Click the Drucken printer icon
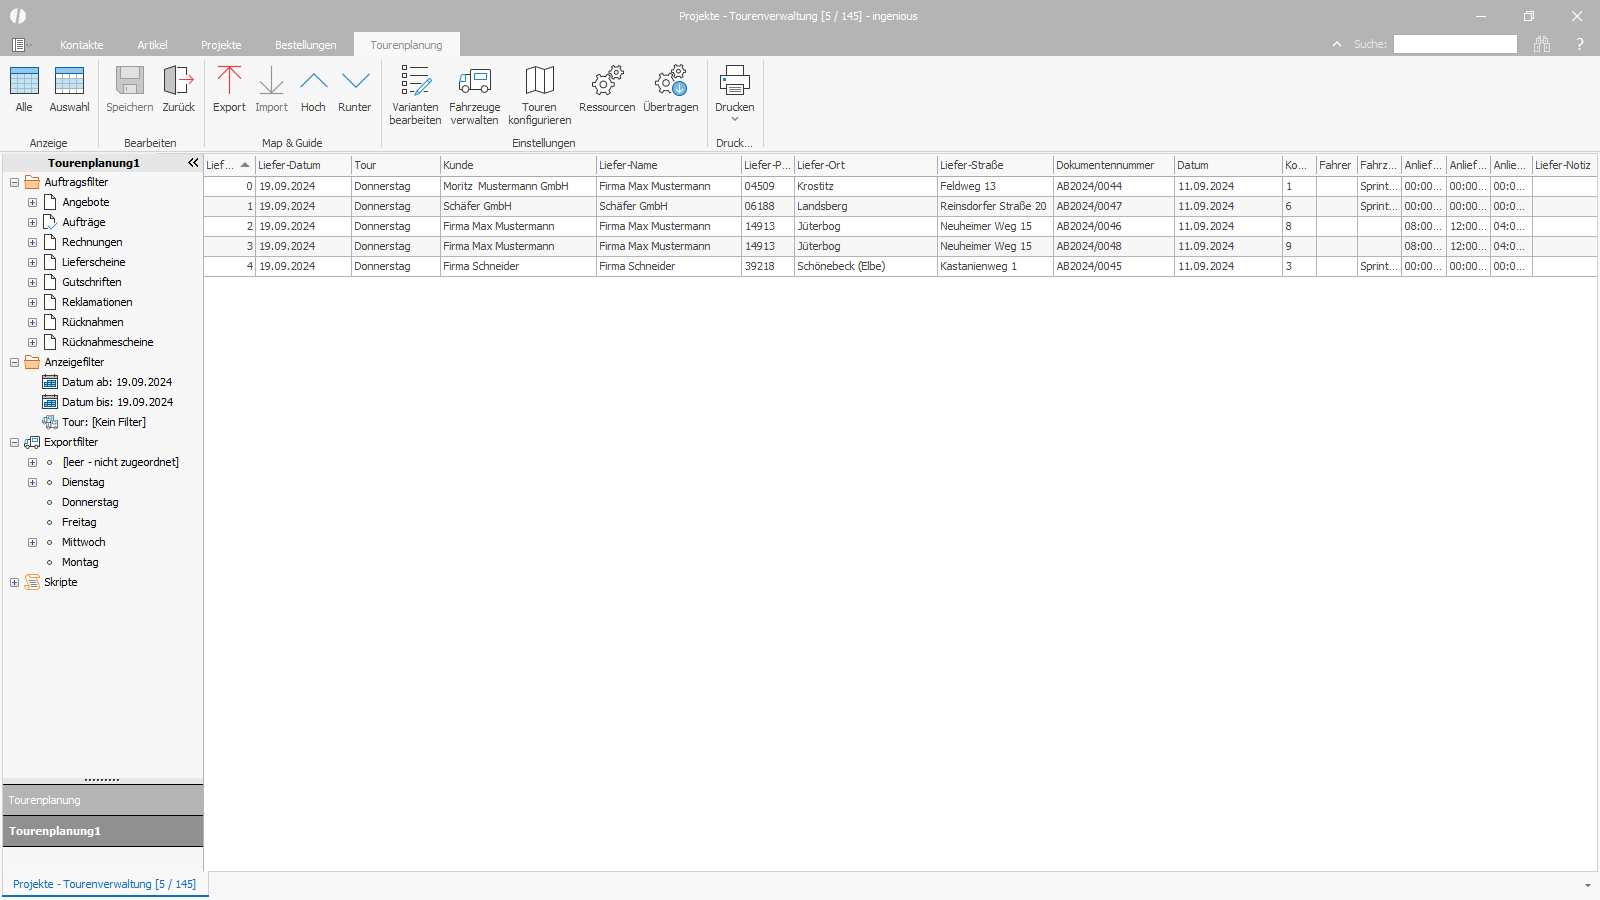This screenshot has height=900, width=1600. (x=734, y=81)
